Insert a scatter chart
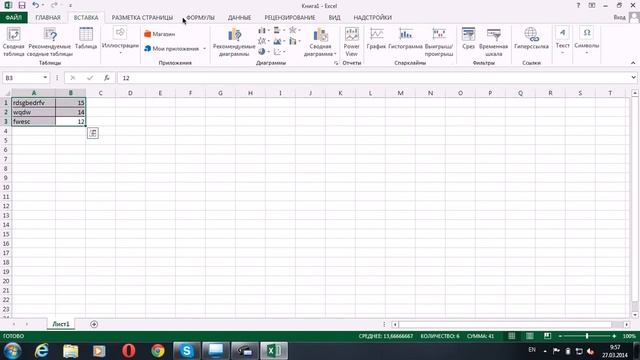 (x=279, y=52)
